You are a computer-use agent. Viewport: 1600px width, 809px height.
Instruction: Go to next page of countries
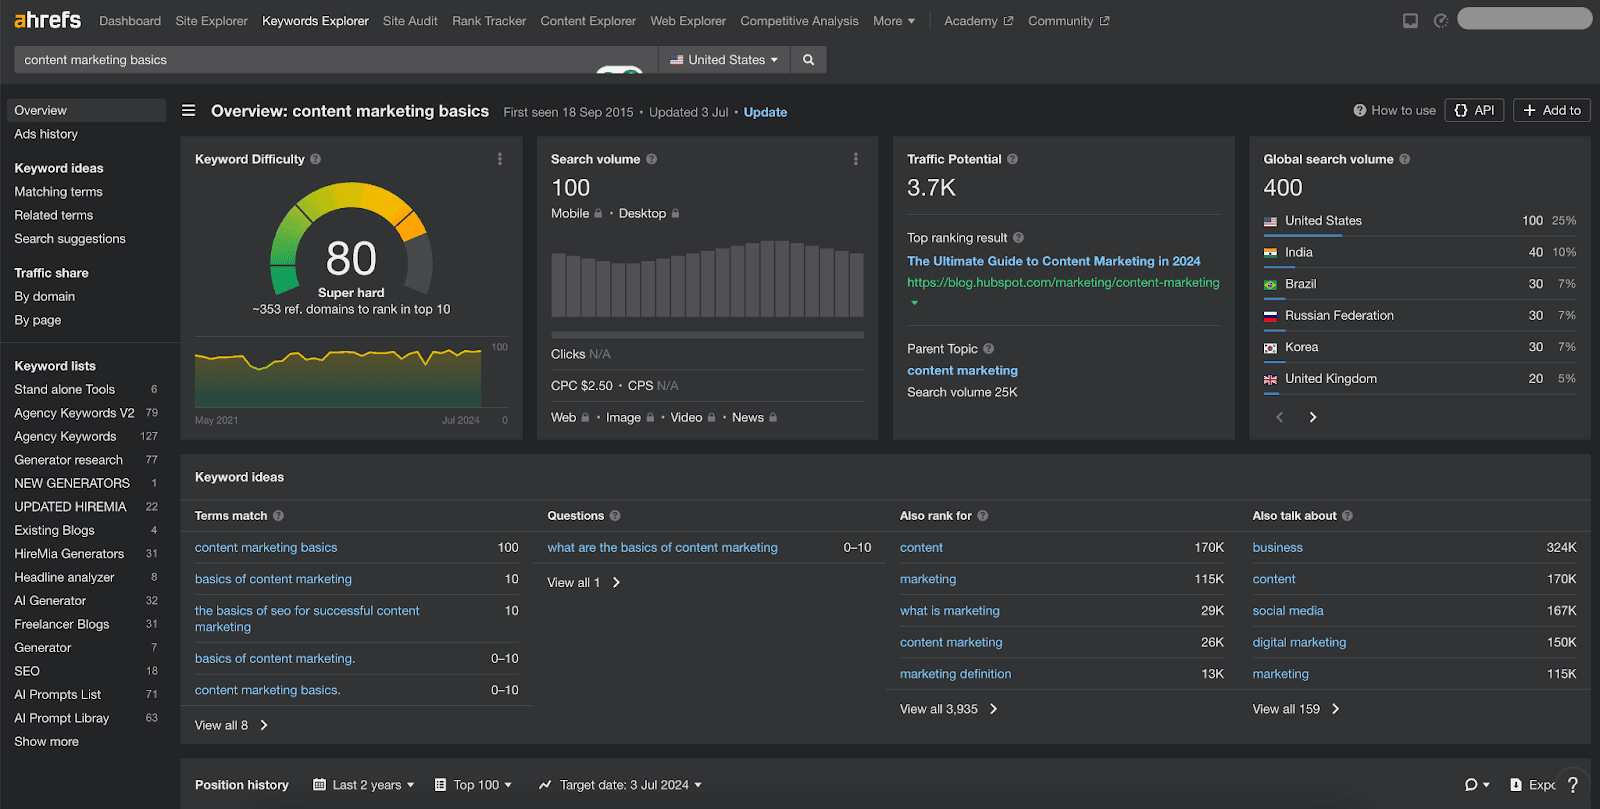coord(1313,417)
